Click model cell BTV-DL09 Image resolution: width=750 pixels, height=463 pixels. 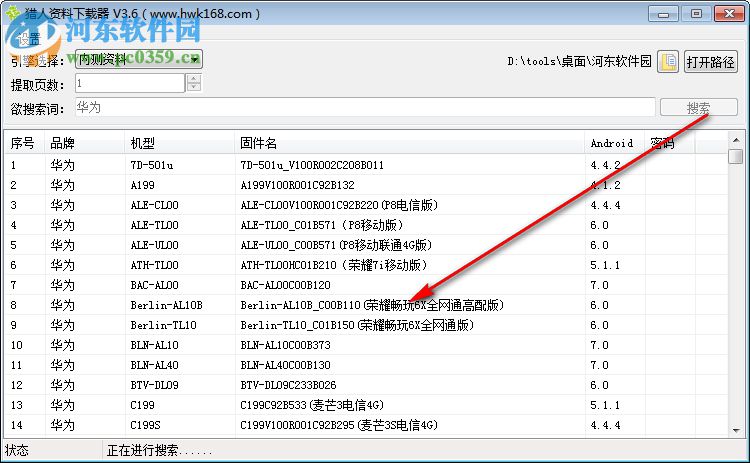pos(154,385)
